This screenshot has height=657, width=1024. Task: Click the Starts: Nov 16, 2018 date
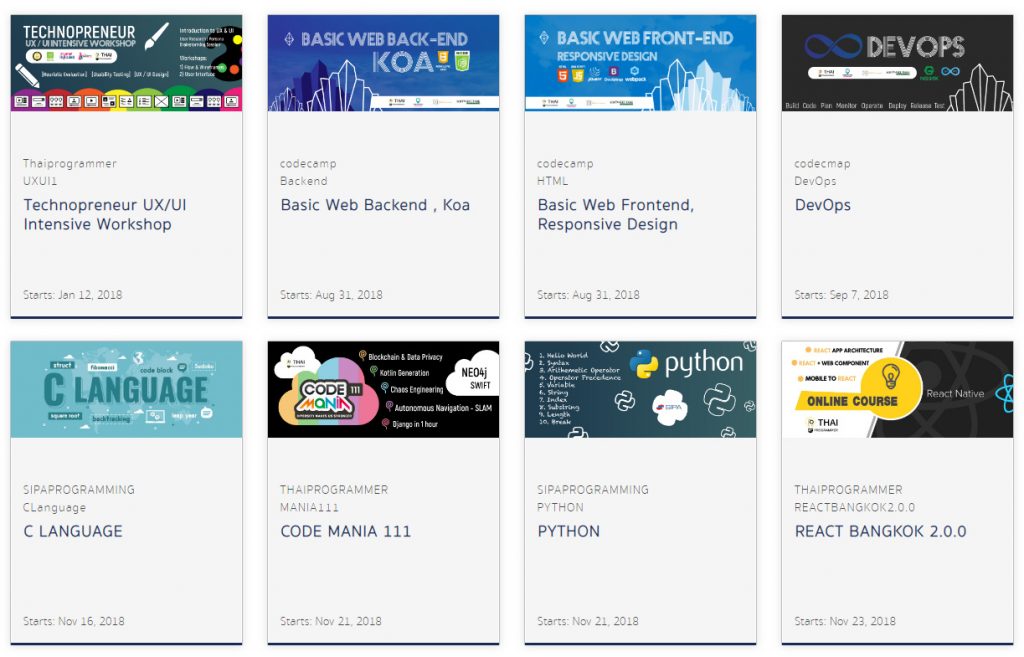pos(74,621)
